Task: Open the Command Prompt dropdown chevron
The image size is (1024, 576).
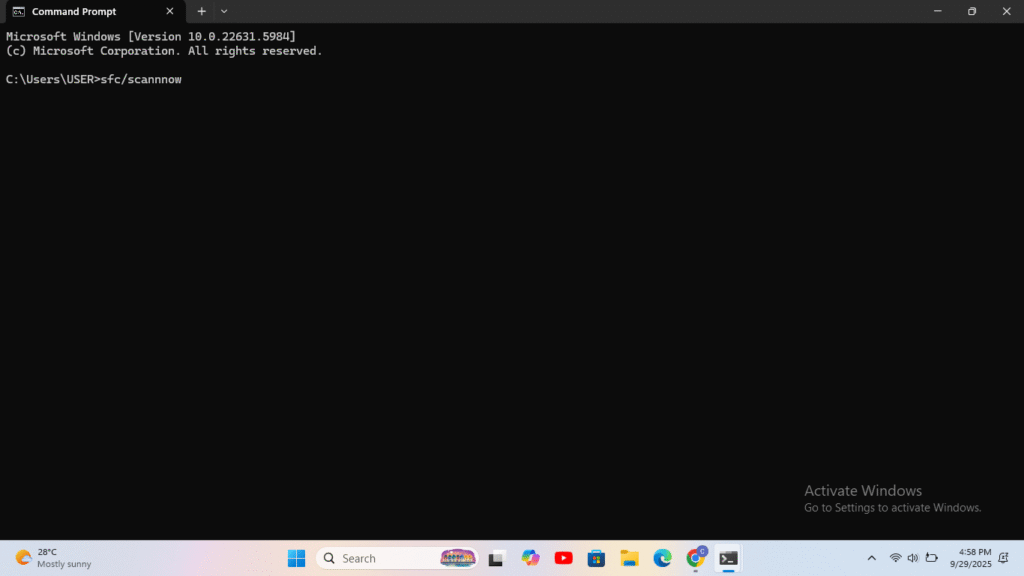Action: (223, 11)
